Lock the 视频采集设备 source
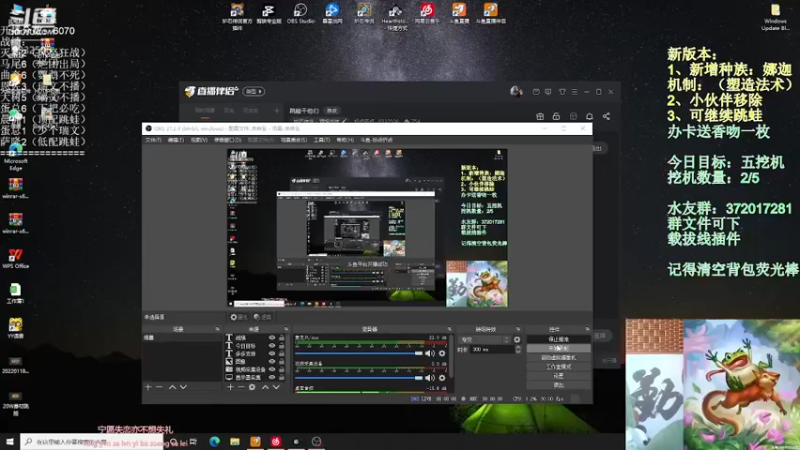Image resolution: width=800 pixels, height=450 pixels. (282, 369)
